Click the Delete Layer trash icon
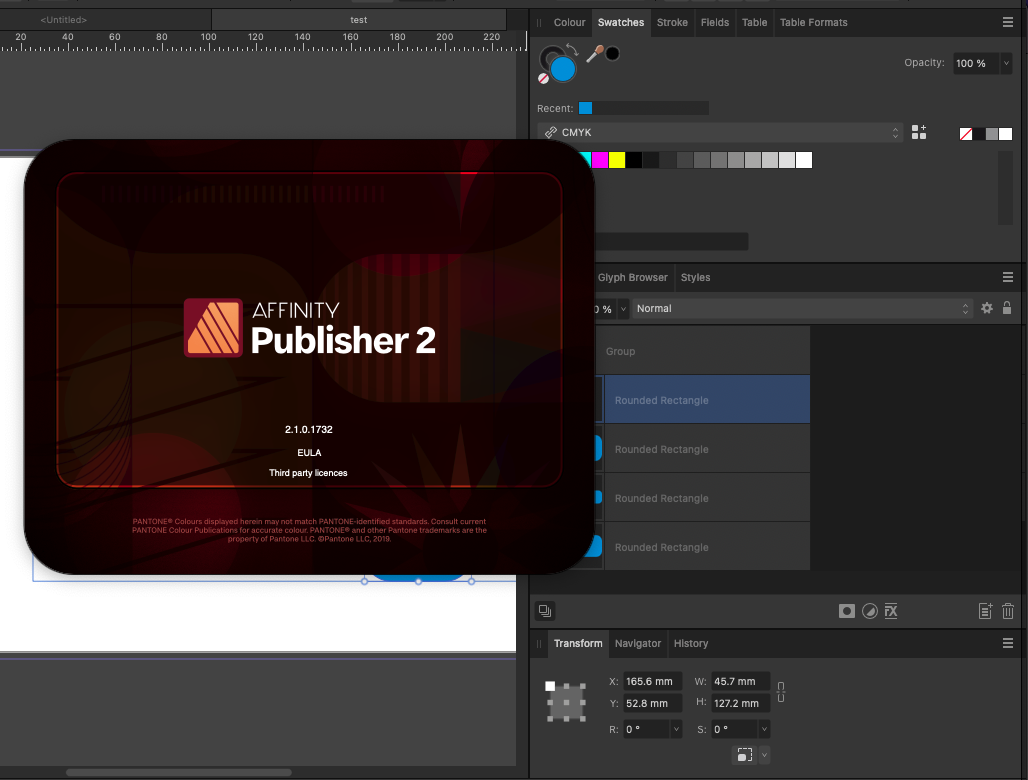 1008,611
